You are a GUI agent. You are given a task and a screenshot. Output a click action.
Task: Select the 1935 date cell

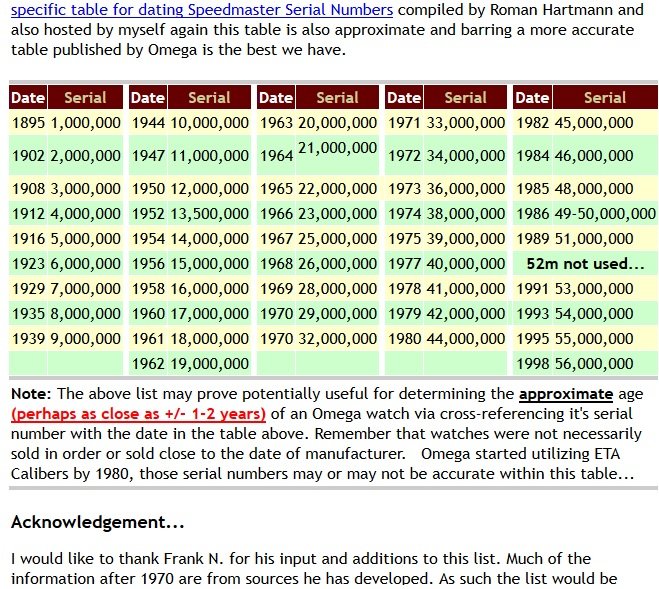[x=28, y=314]
